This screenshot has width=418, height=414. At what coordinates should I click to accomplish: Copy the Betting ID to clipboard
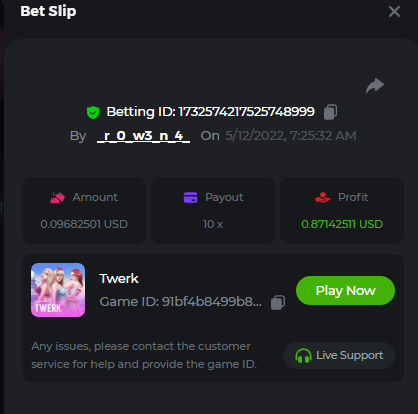tap(330, 112)
